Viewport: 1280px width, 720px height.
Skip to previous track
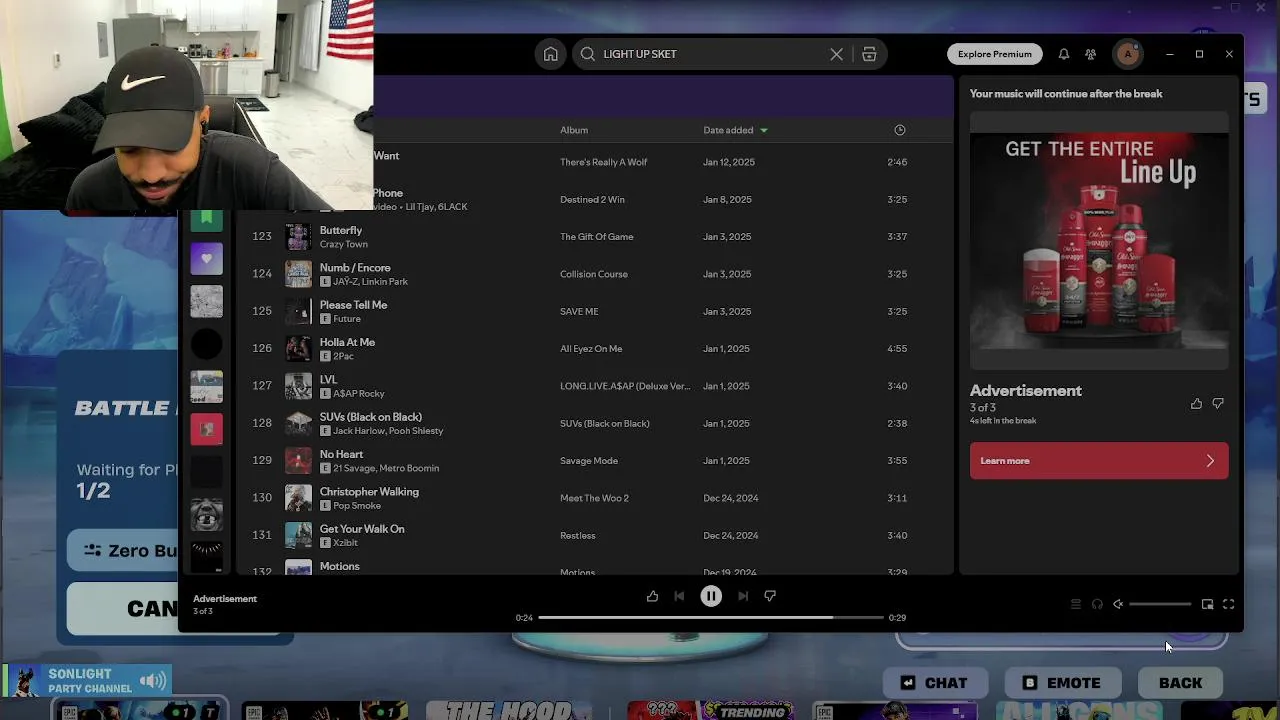[679, 596]
